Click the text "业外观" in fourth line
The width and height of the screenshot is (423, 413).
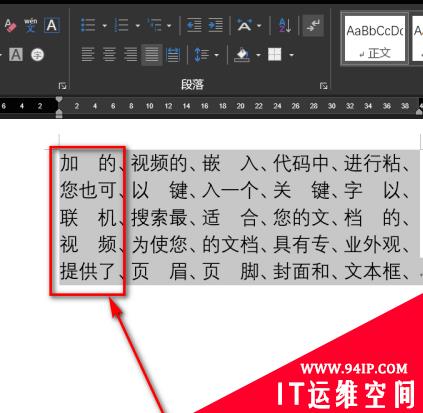[x=372, y=244]
